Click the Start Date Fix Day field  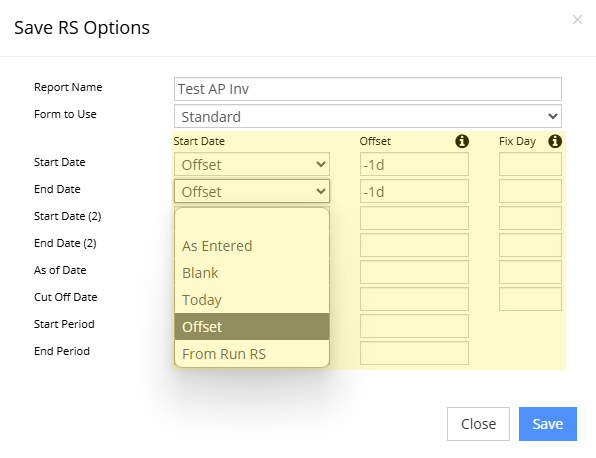530,164
